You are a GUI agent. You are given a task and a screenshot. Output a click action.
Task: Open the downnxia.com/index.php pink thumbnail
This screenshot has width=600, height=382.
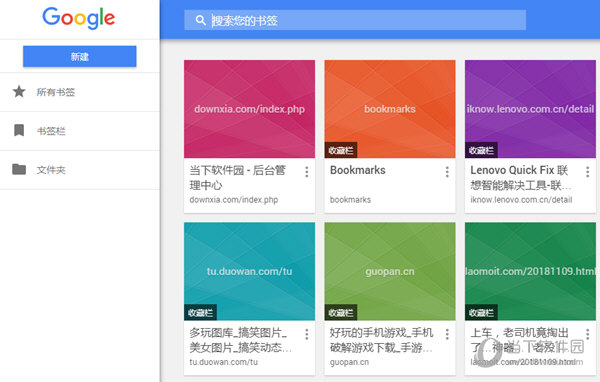pos(249,109)
